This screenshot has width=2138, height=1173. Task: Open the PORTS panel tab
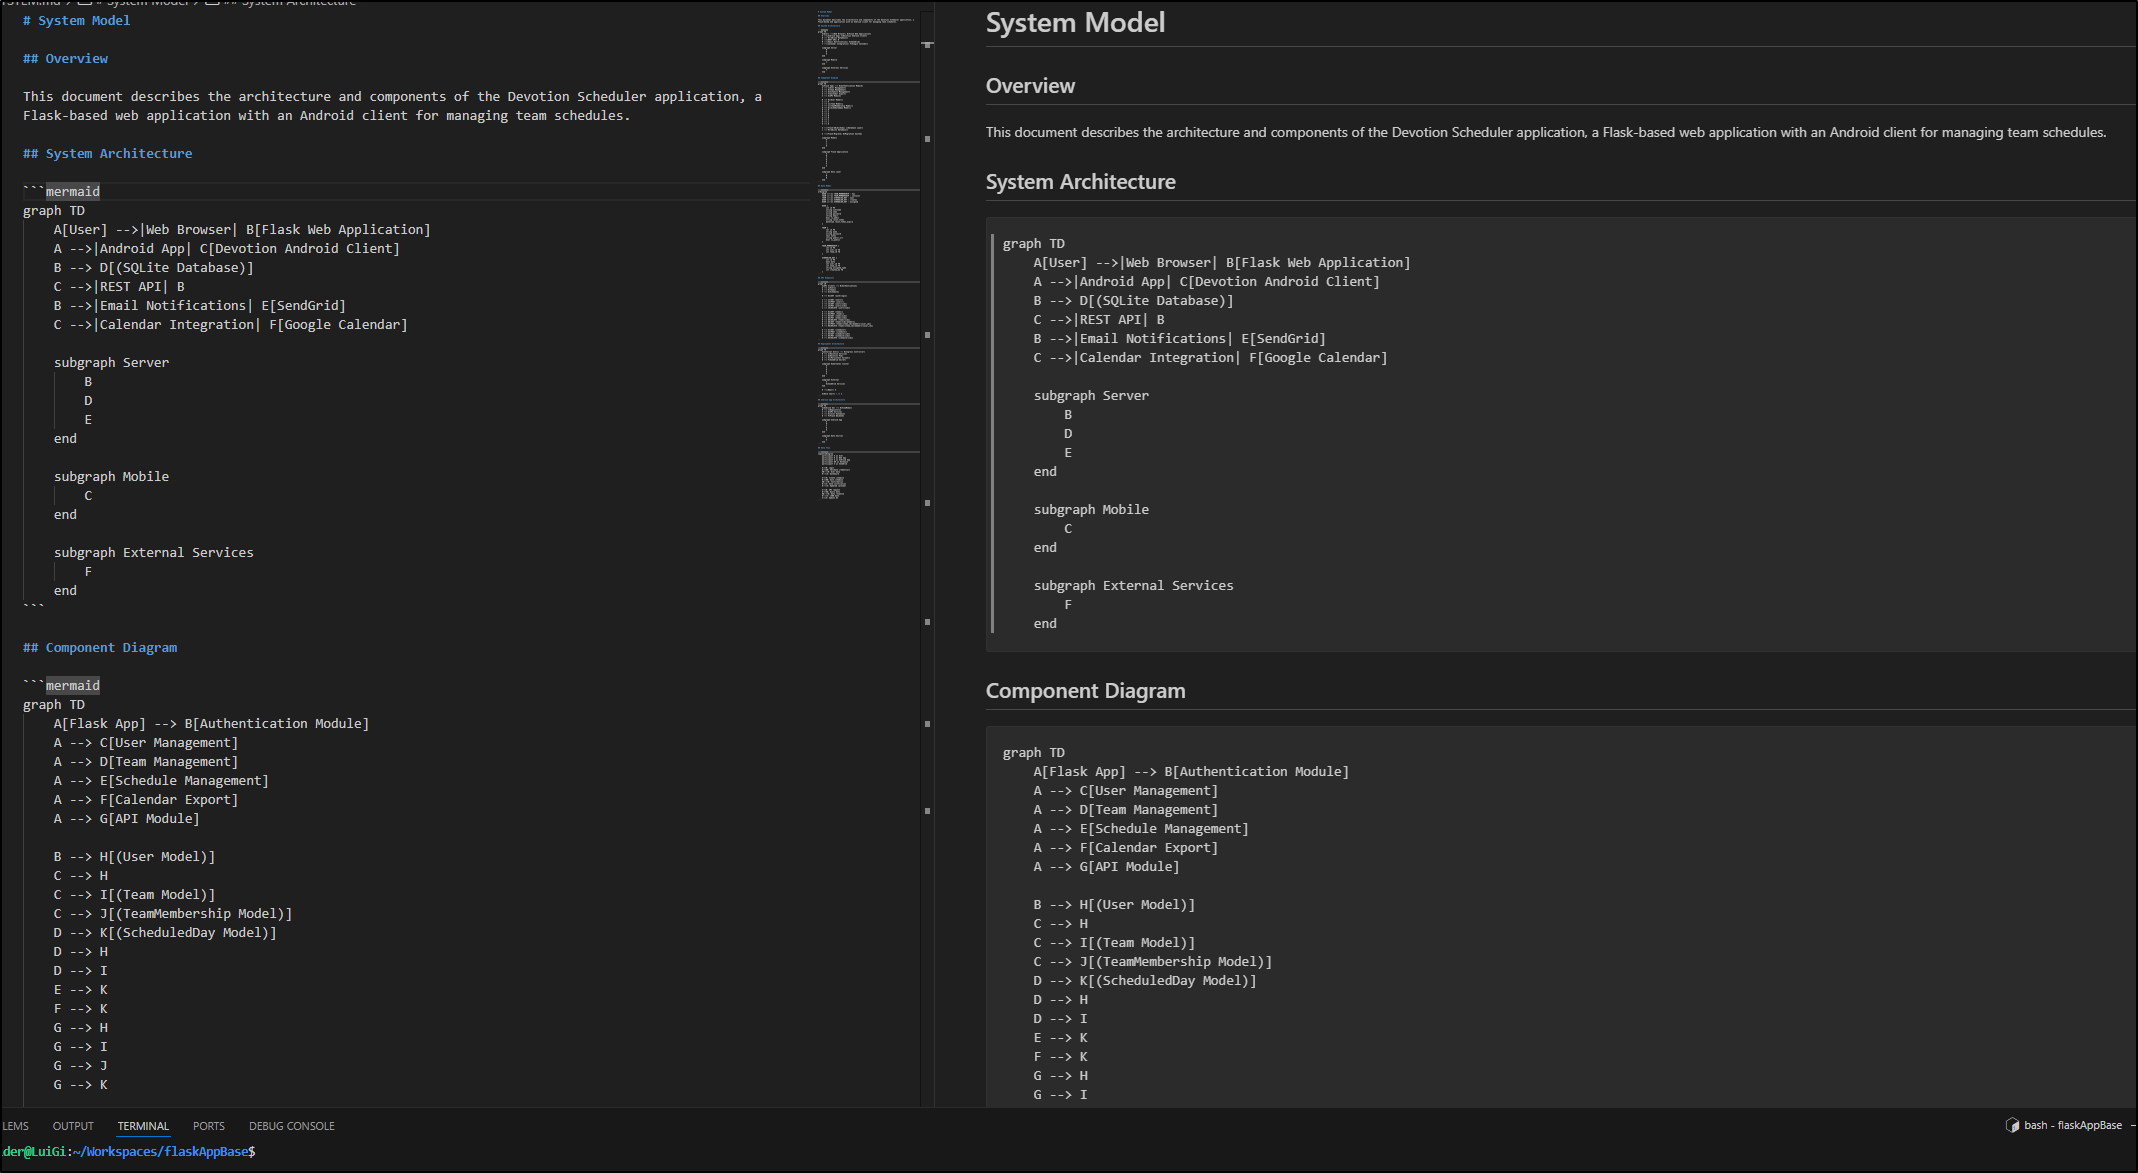(209, 1126)
